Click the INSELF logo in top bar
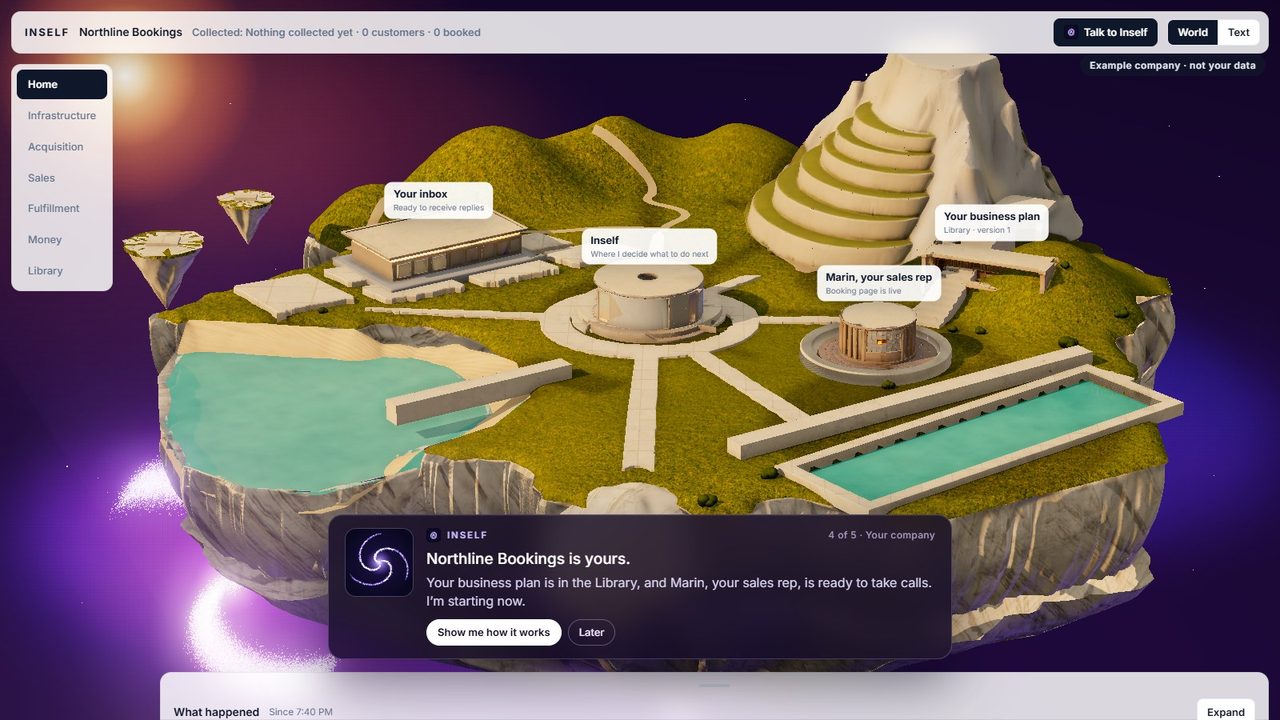 [47, 32]
